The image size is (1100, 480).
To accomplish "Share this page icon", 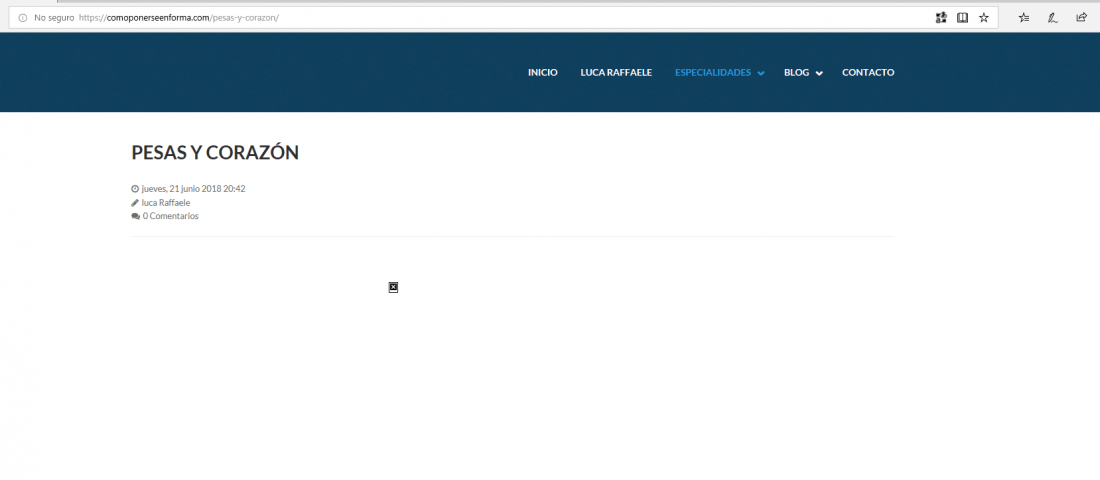I will point(1081,18).
